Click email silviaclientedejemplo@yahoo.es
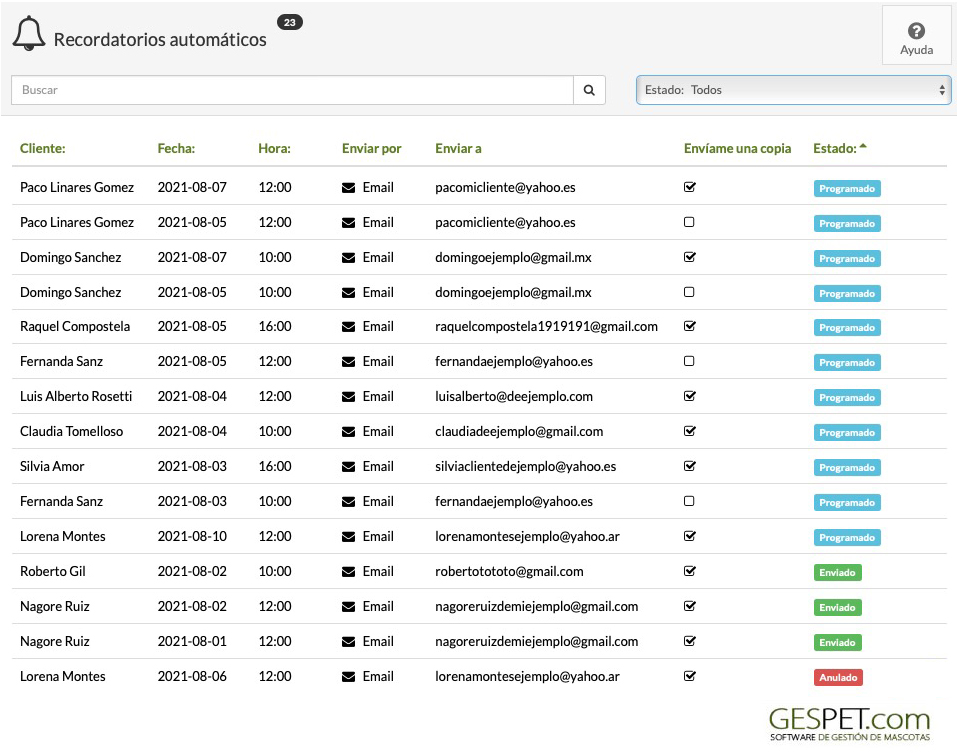957x753 pixels. point(525,466)
